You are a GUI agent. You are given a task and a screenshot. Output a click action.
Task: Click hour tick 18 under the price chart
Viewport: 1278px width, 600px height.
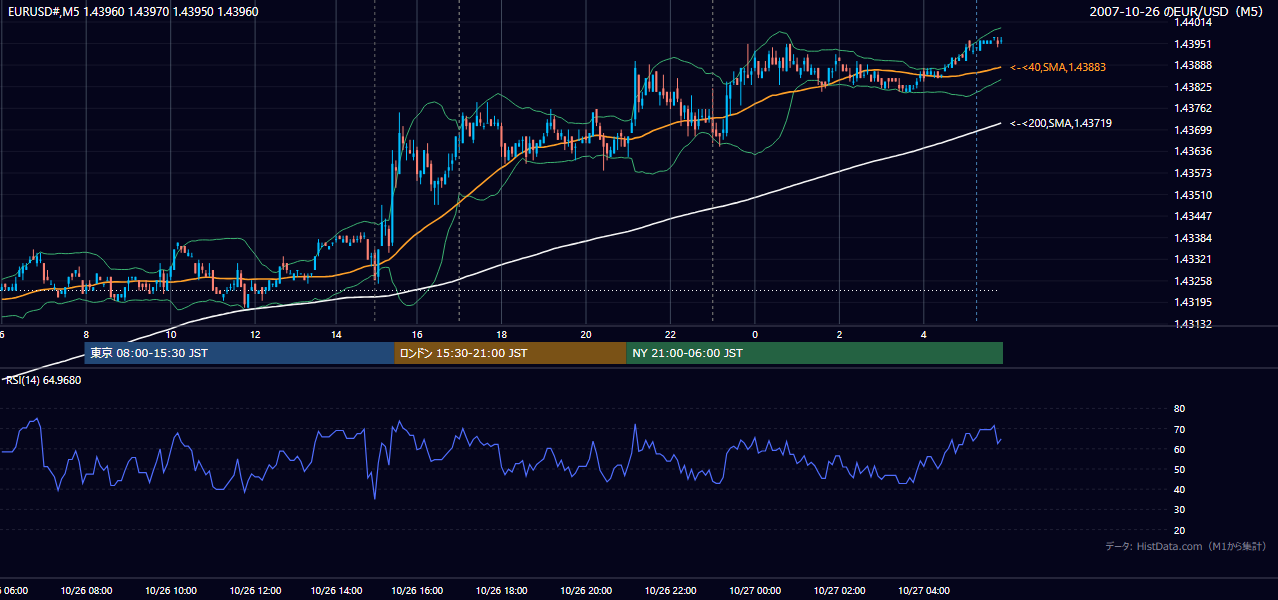click(x=502, y=334)
